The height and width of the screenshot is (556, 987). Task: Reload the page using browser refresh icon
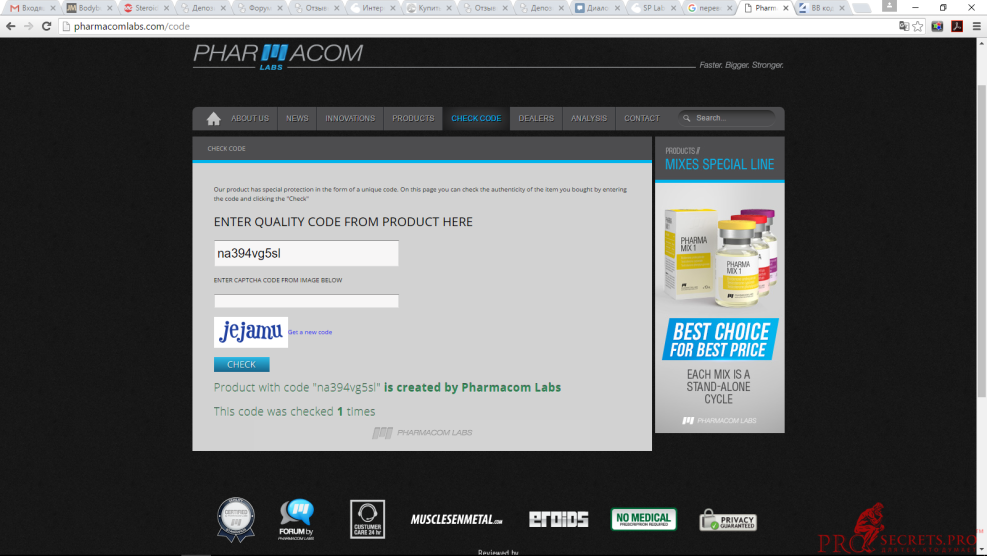[x=46, y=26]
